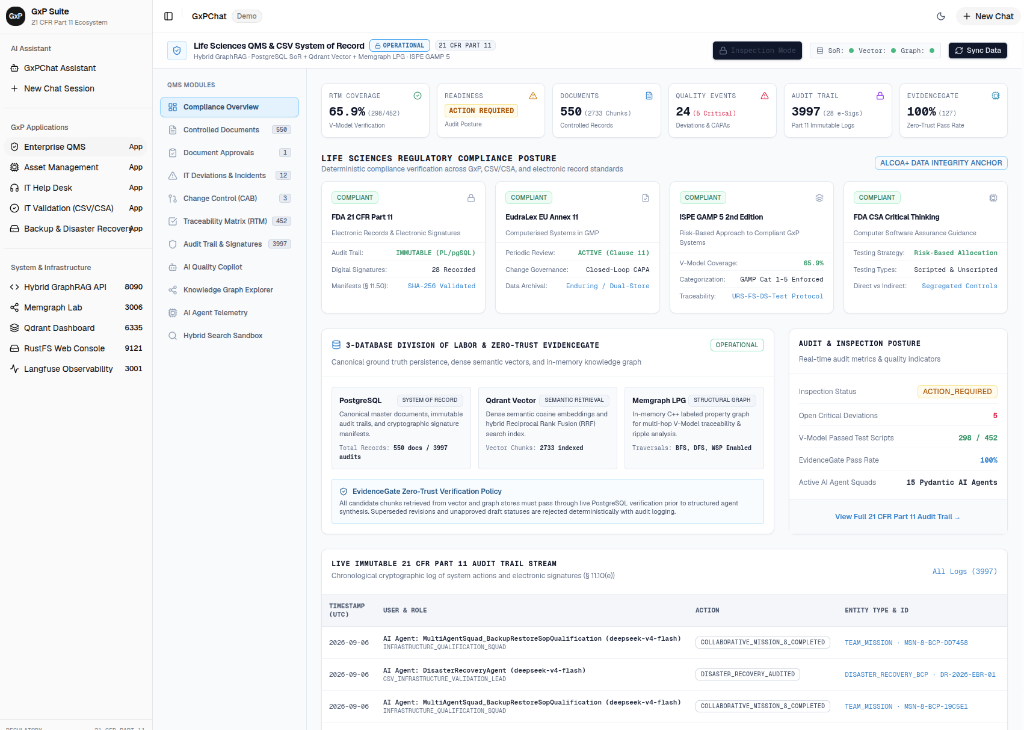Toggle the sidebar panel icon
The height and width of the screenshot is (730, 1024).
point(168,16)
